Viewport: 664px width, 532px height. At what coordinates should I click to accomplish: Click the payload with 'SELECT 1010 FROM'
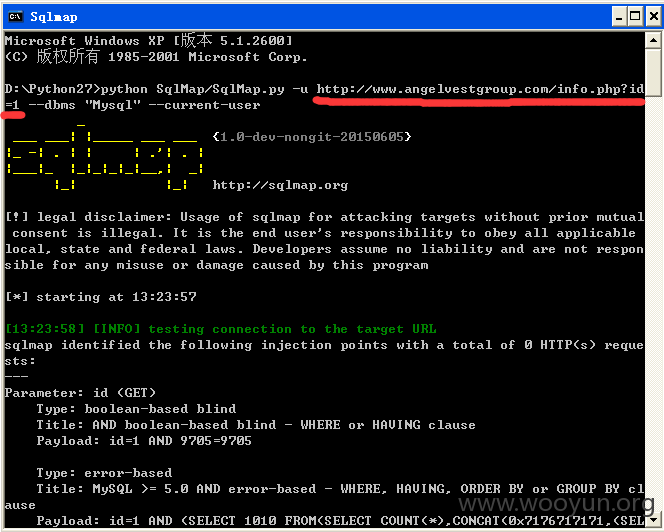point(340,521)
